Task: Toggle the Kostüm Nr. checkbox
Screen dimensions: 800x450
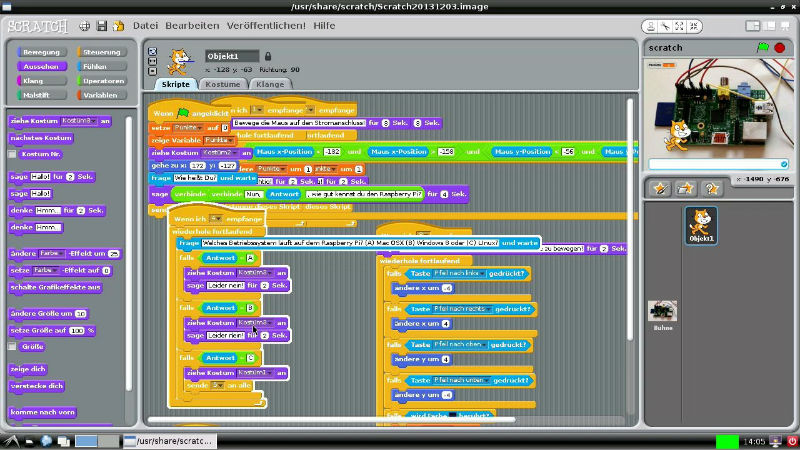Action: [12, 154]
